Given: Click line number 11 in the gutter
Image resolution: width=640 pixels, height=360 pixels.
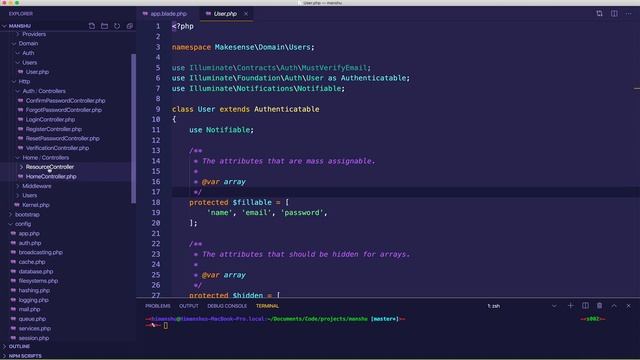Looking at the screenshot, I should tap(156, 130).
